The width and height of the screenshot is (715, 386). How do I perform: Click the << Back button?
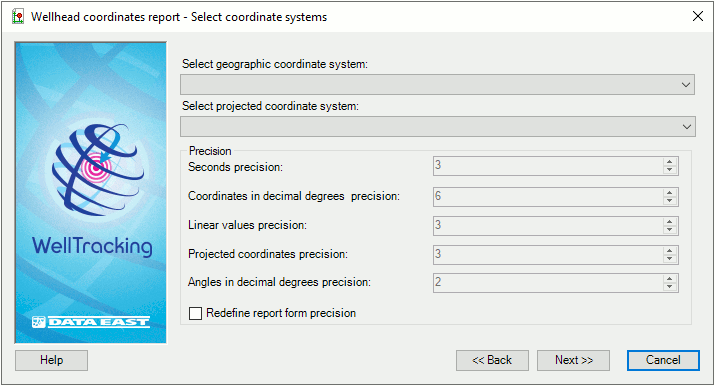pos(492,360)
